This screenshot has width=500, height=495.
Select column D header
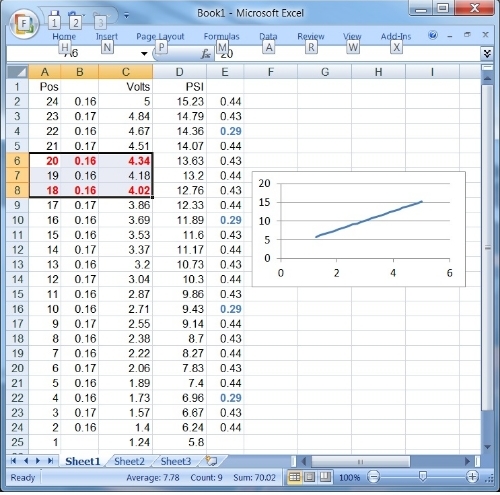180,72
